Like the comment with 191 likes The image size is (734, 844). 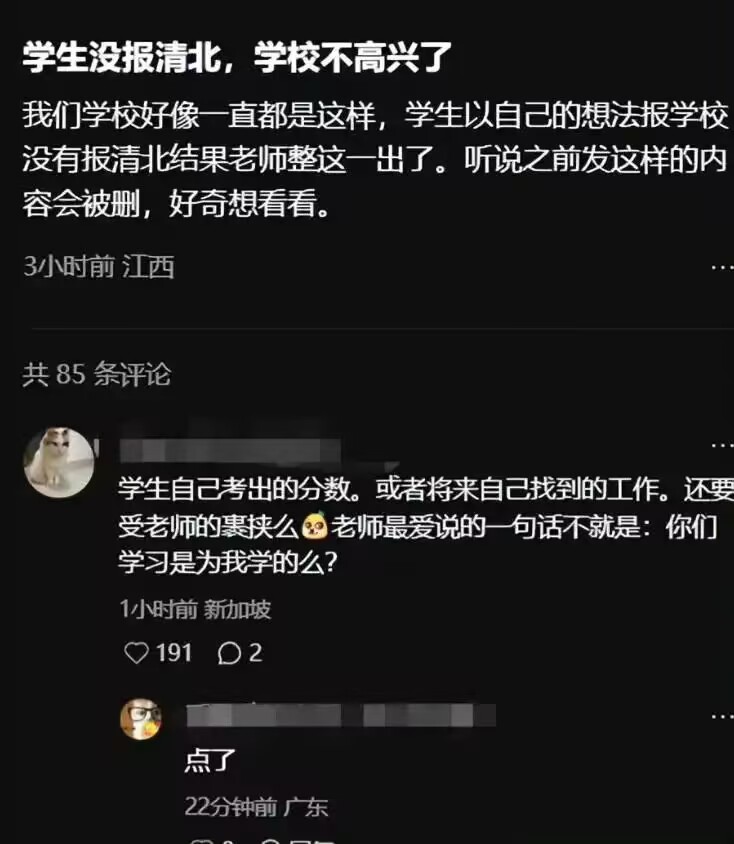136,653
